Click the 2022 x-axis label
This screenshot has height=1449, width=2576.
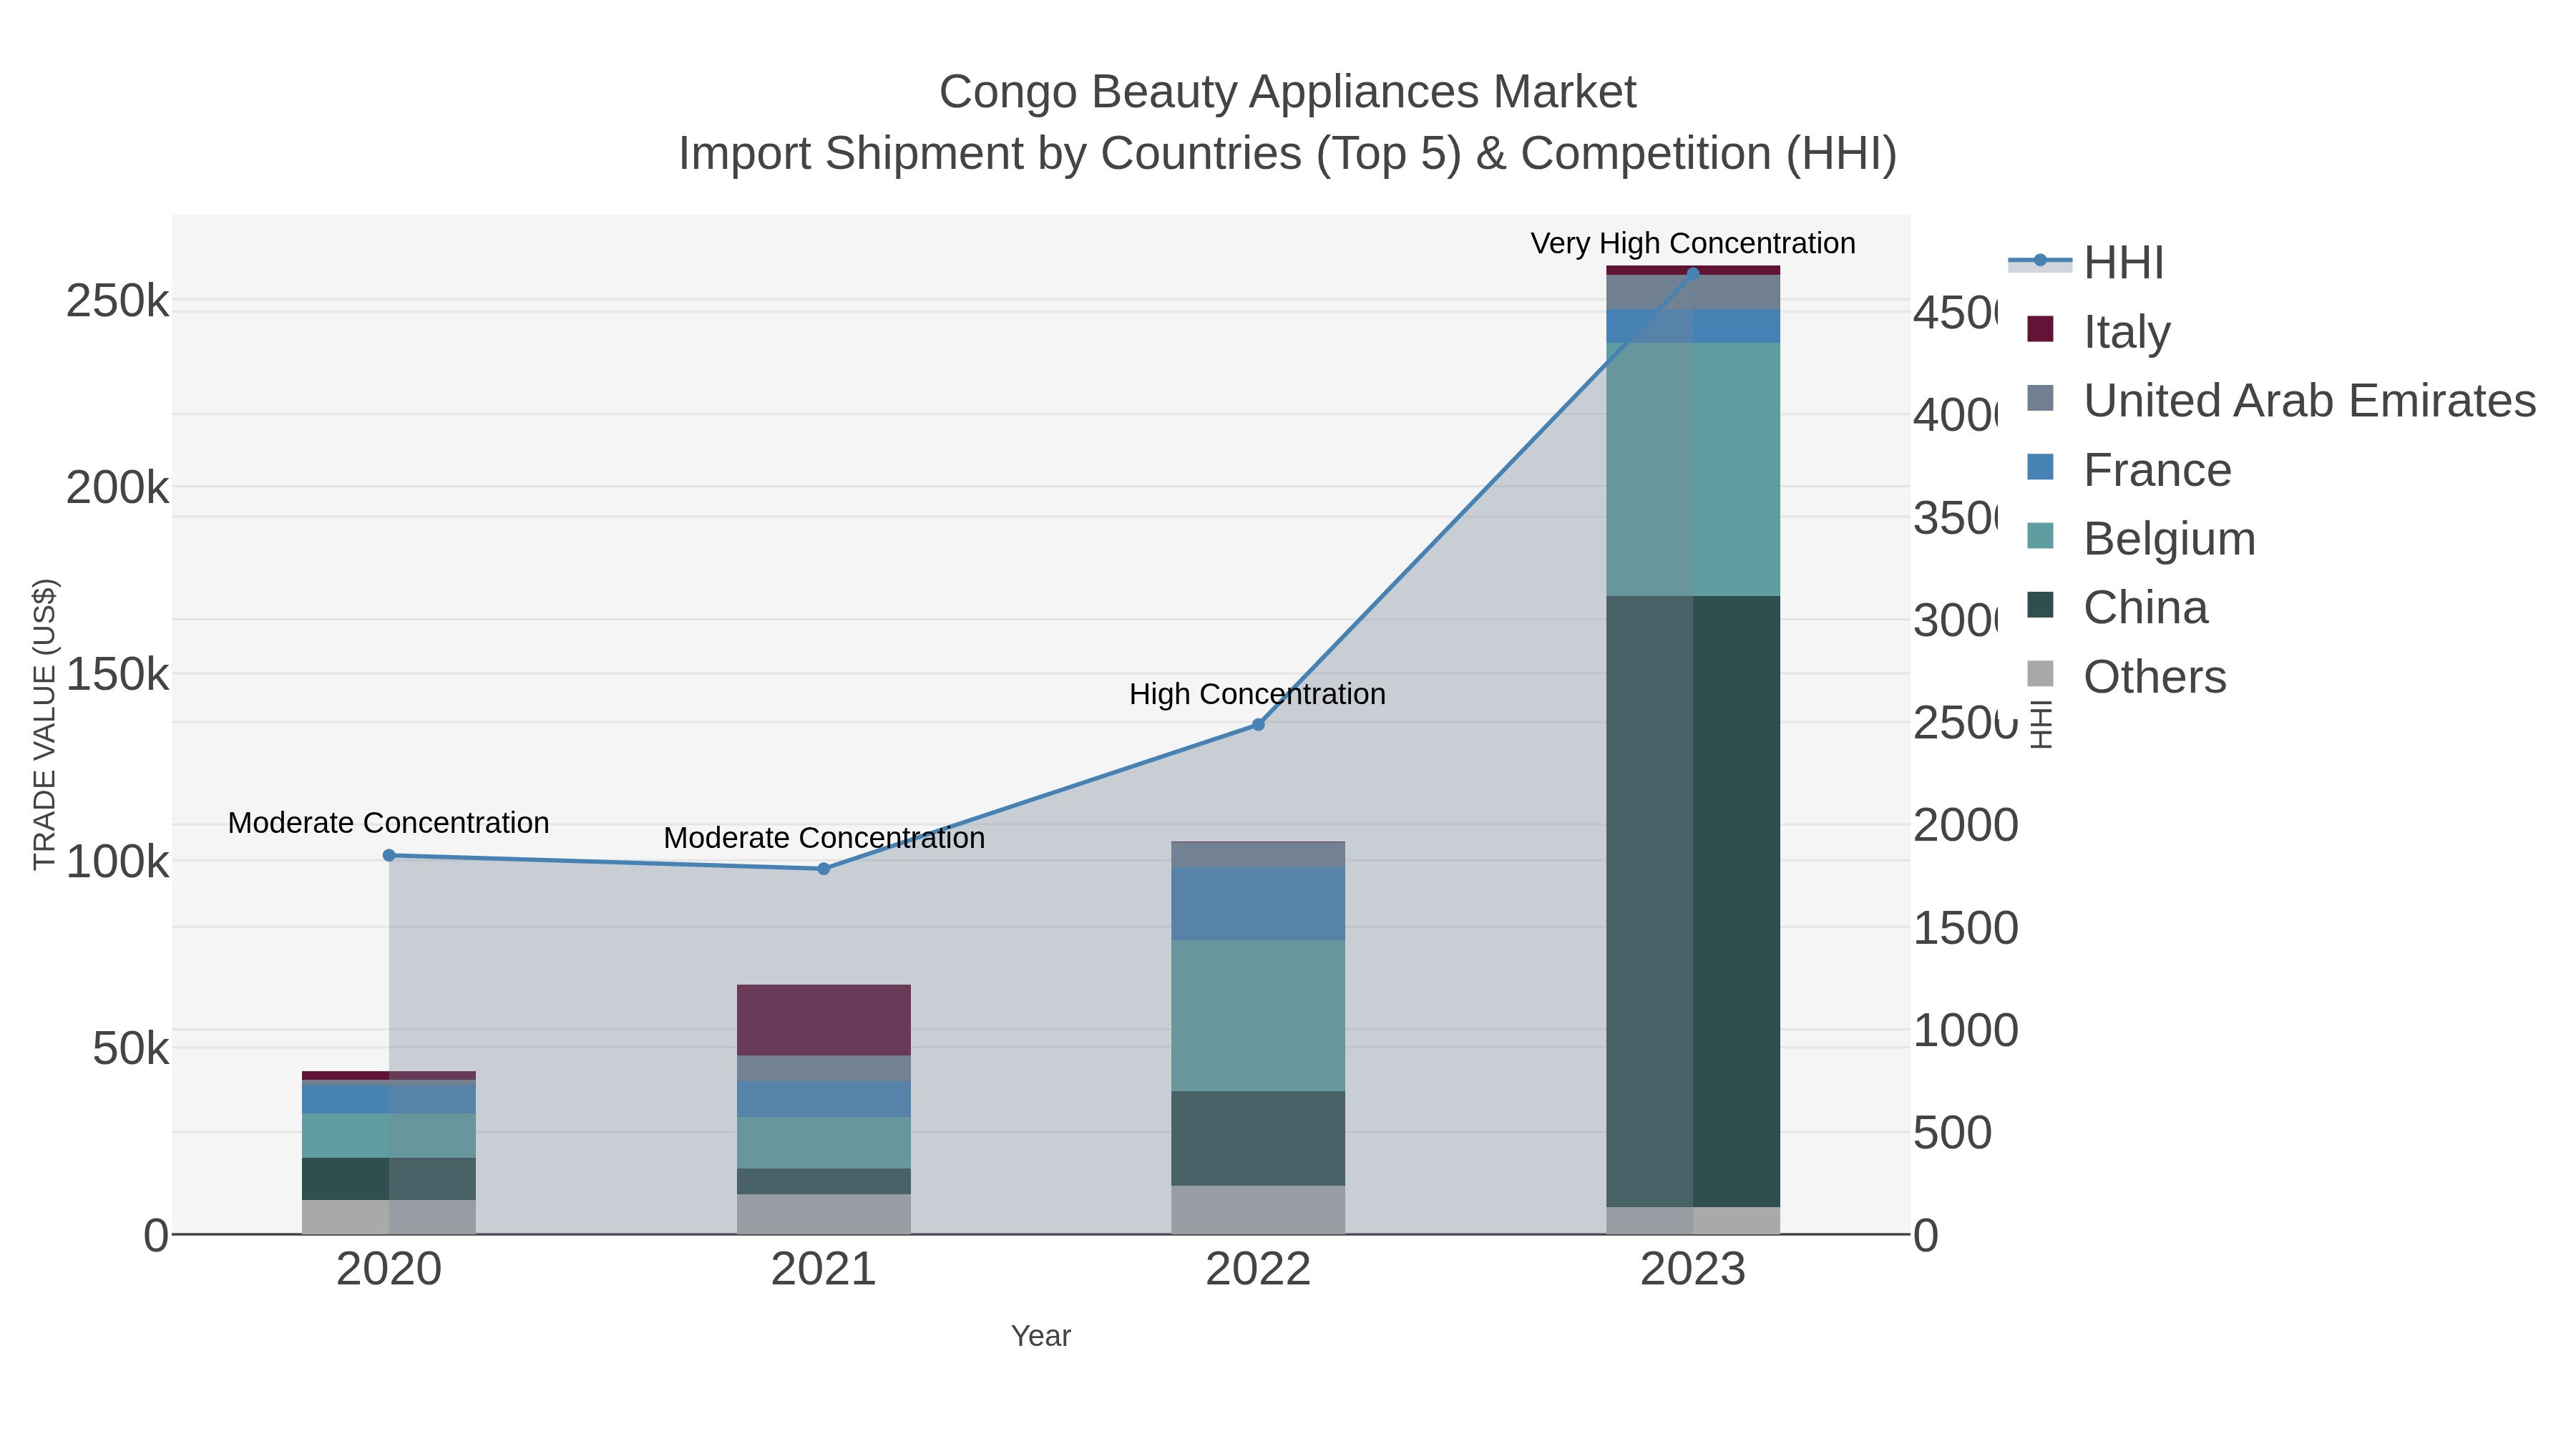coord(1258,1269)
